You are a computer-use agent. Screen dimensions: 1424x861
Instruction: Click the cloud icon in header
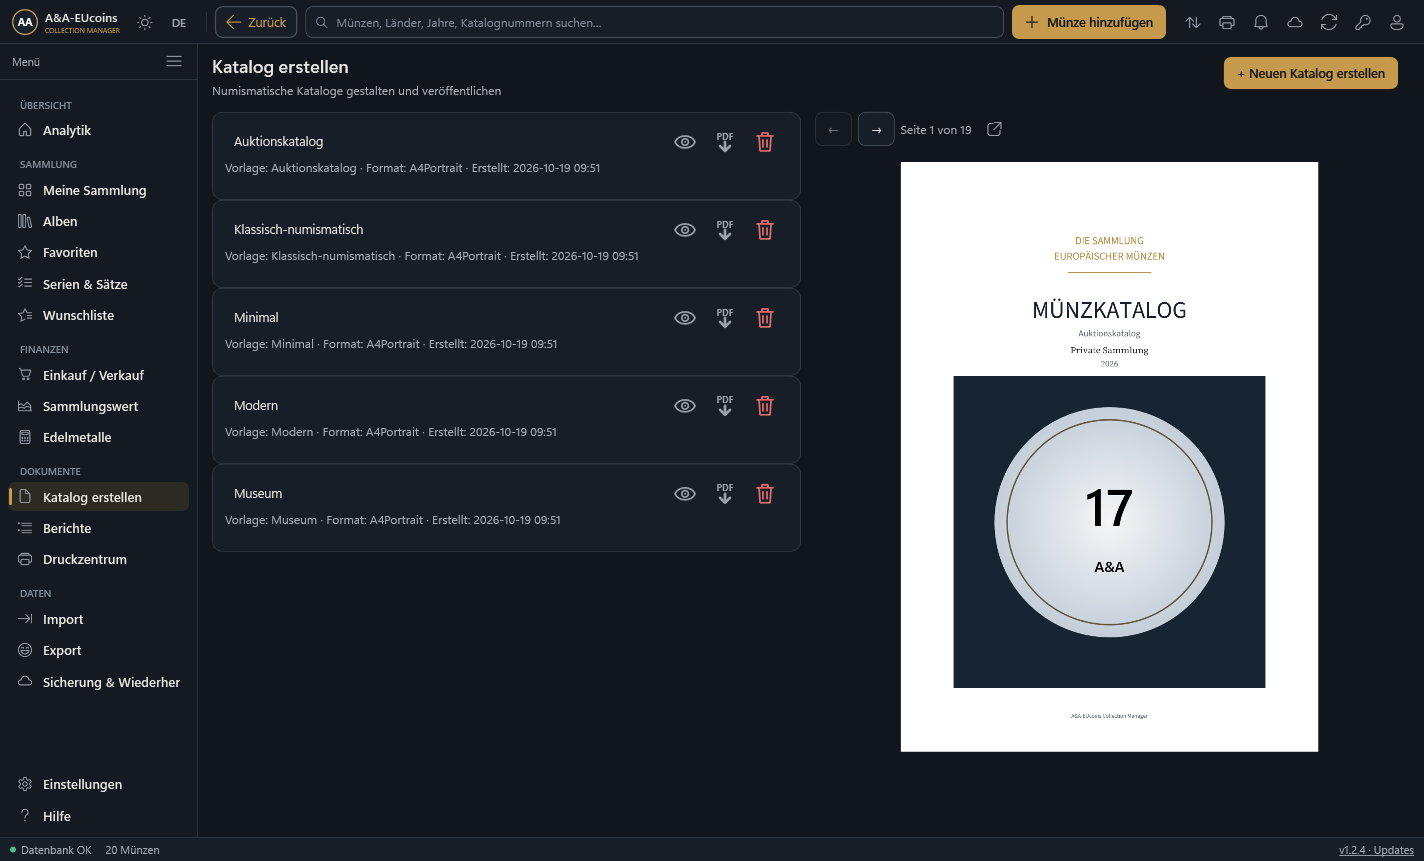click(1295, 22)
